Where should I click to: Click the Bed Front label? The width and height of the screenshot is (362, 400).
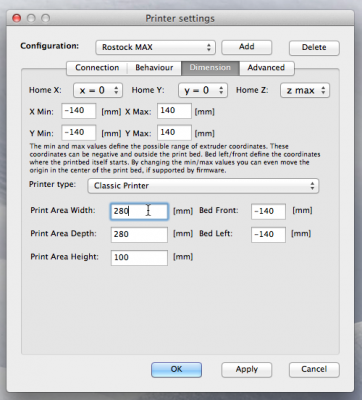tap(219, 211)
